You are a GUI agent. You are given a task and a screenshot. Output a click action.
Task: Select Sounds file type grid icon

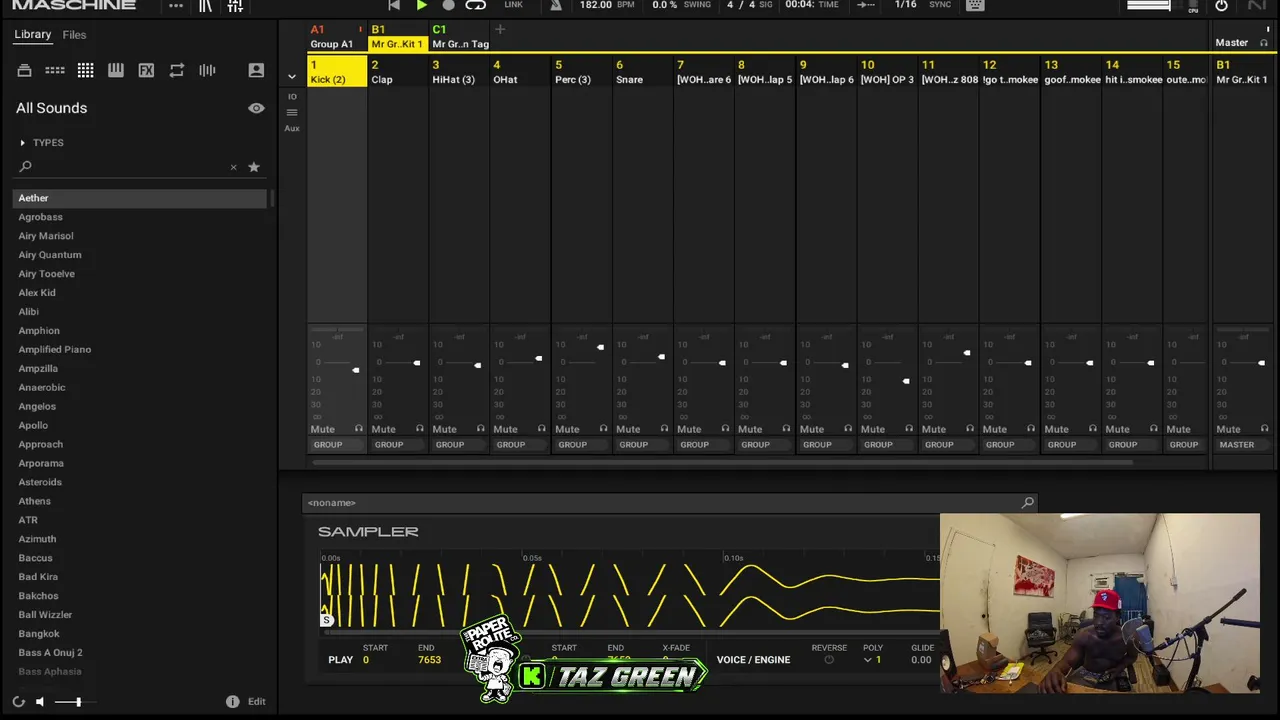pos(85,70)
